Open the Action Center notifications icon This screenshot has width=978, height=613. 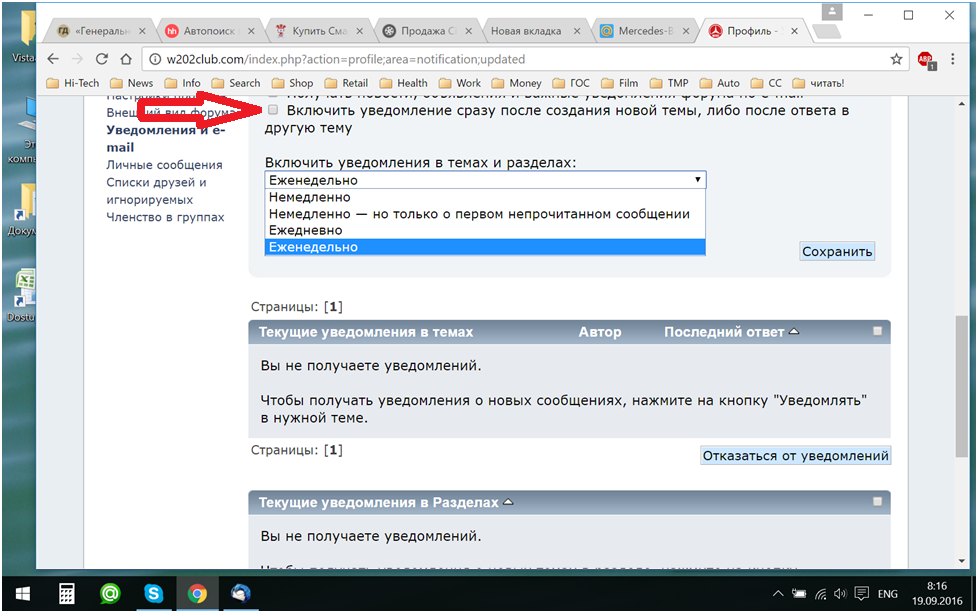click(x=862, y=594)
